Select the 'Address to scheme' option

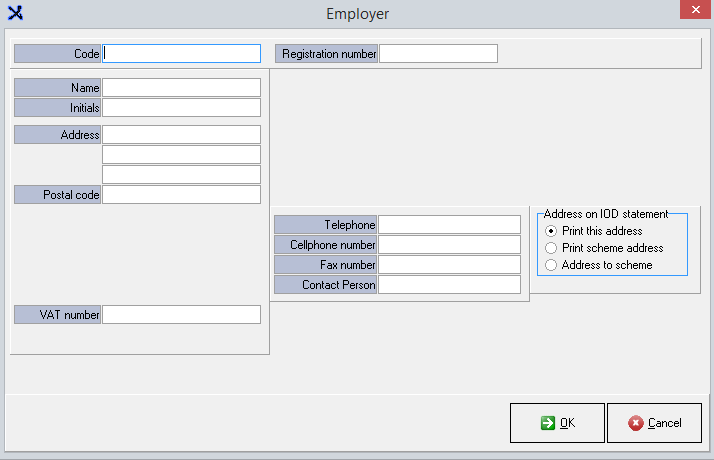click(551, 265)
